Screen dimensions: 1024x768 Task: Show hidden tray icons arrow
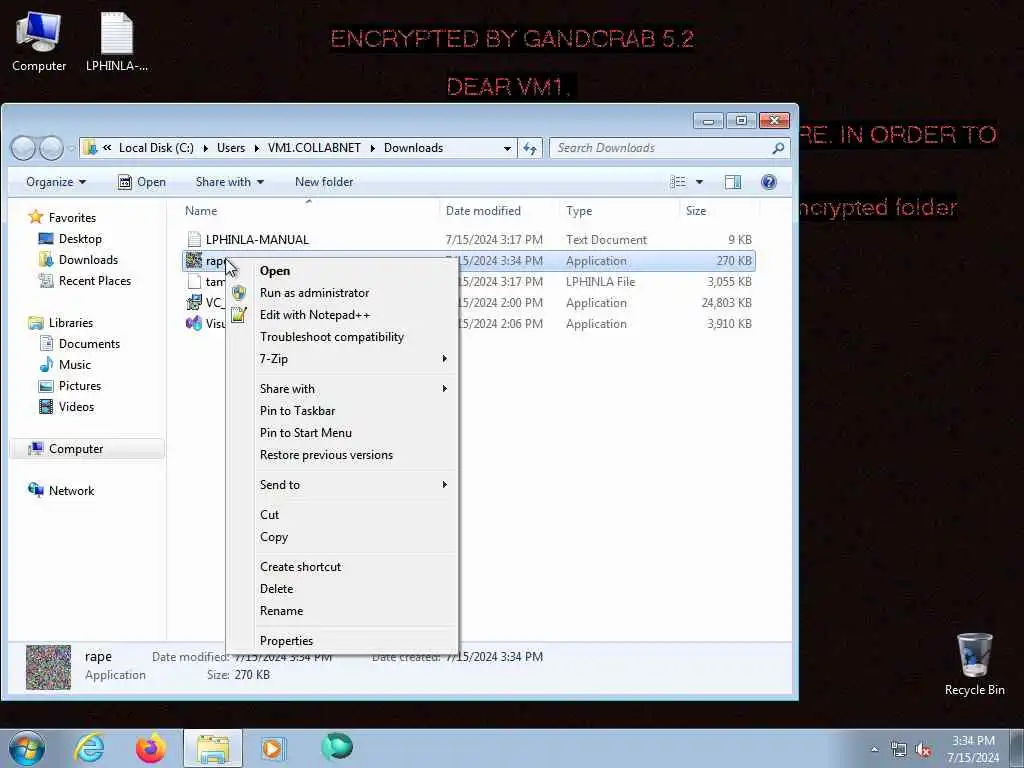(x=874, y=750)
